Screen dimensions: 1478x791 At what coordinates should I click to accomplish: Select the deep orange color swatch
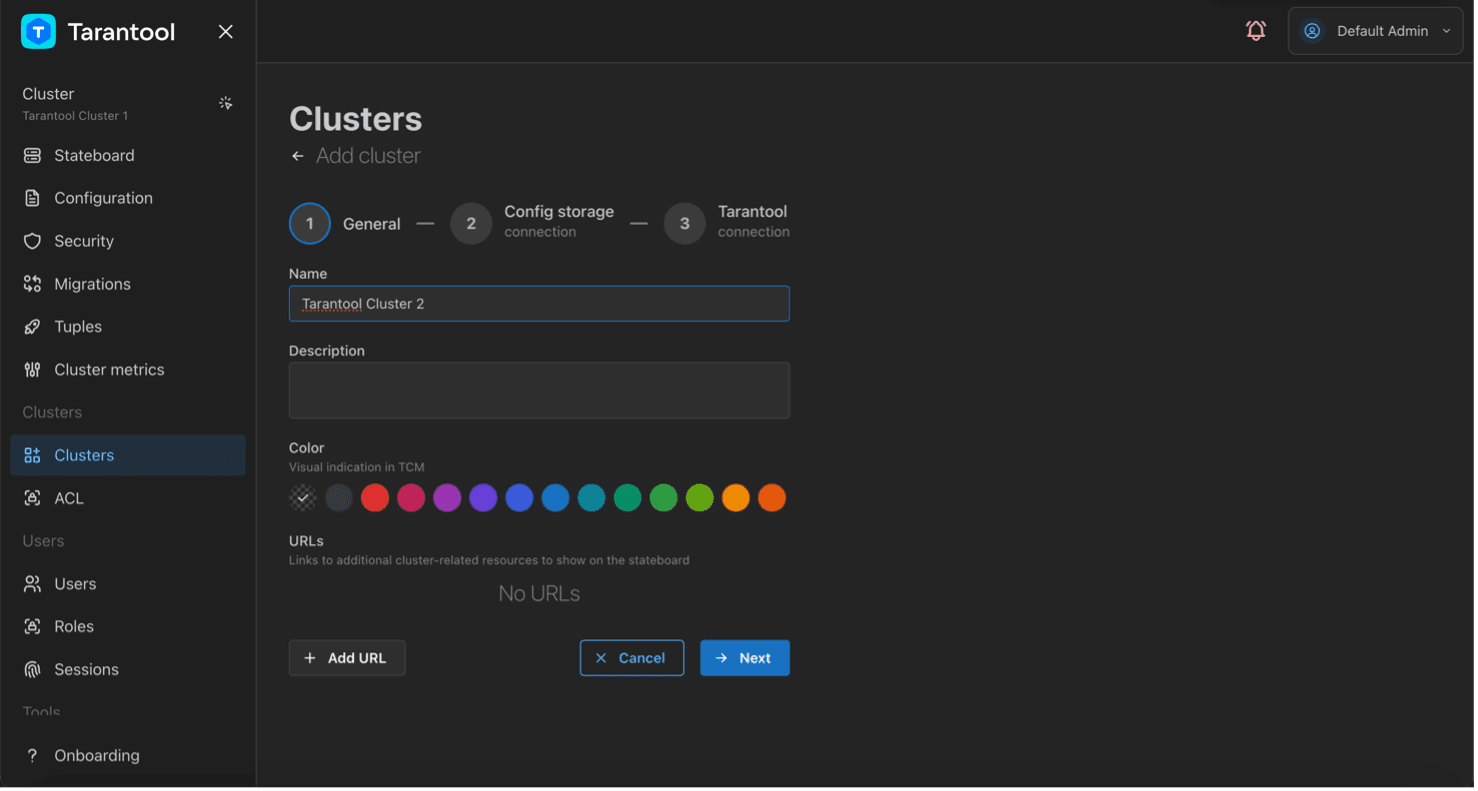[x=771, y=498]
